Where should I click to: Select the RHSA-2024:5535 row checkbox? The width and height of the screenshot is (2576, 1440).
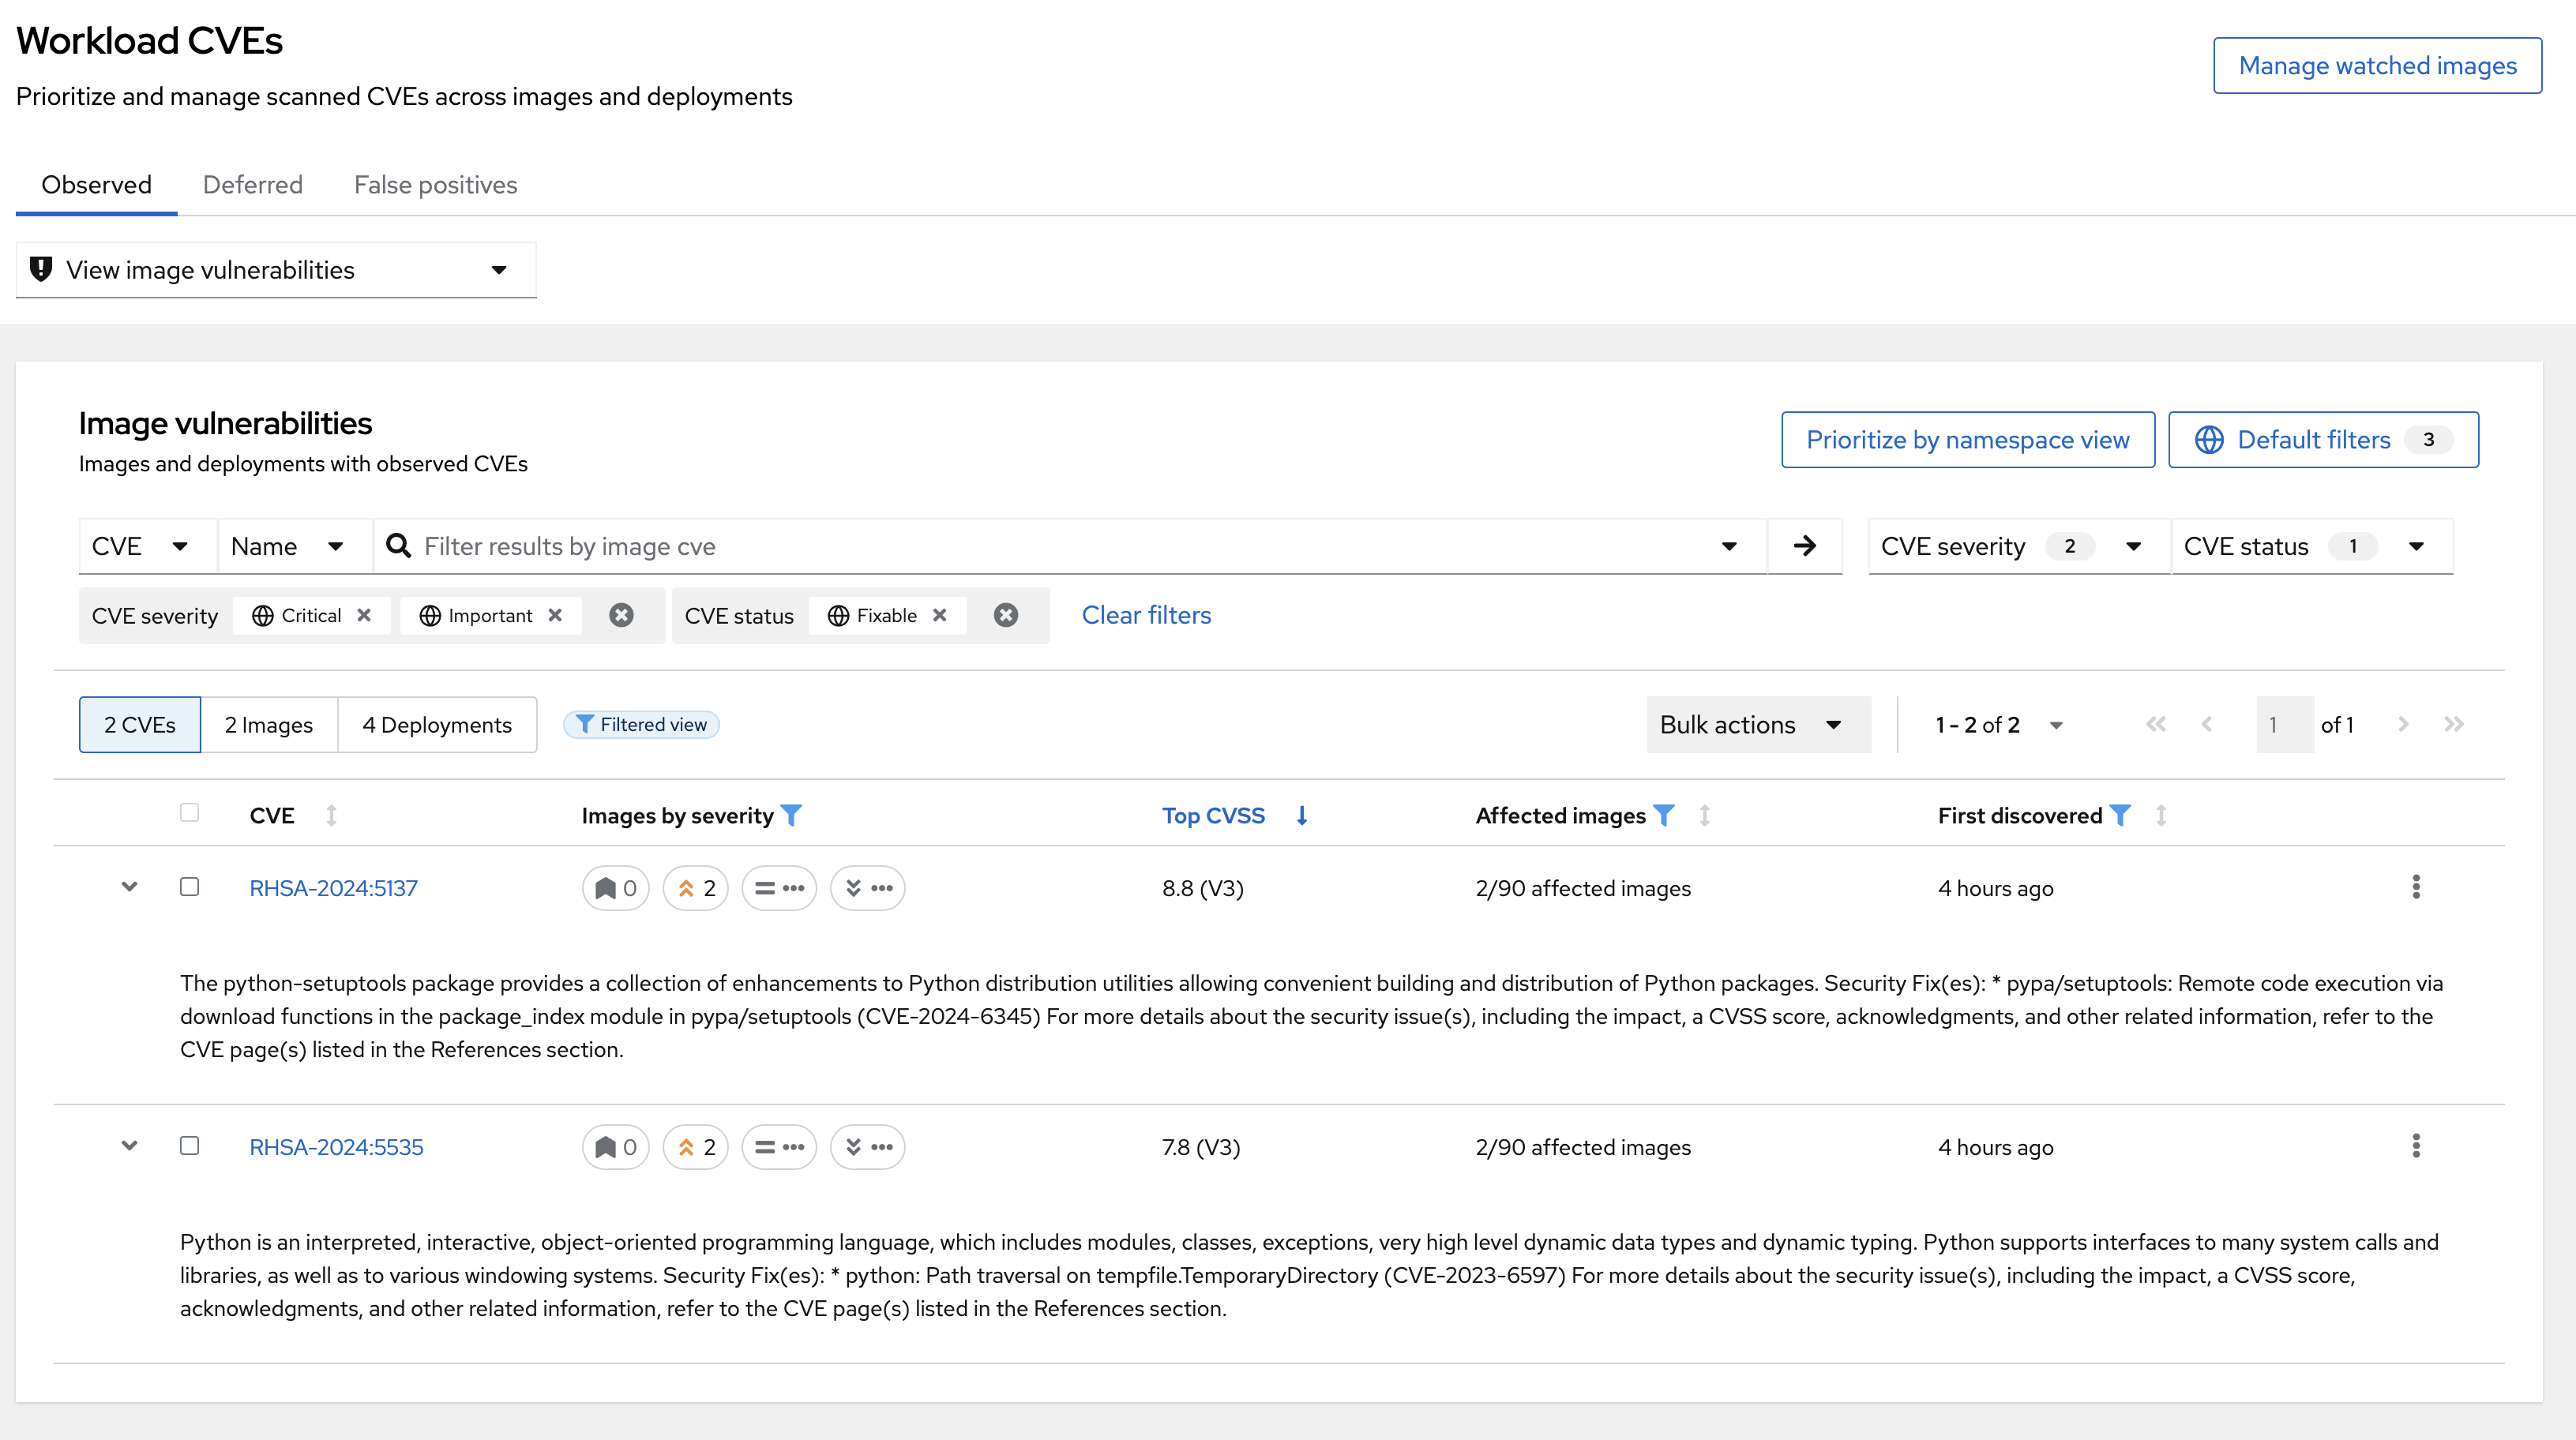point(189,1146)
